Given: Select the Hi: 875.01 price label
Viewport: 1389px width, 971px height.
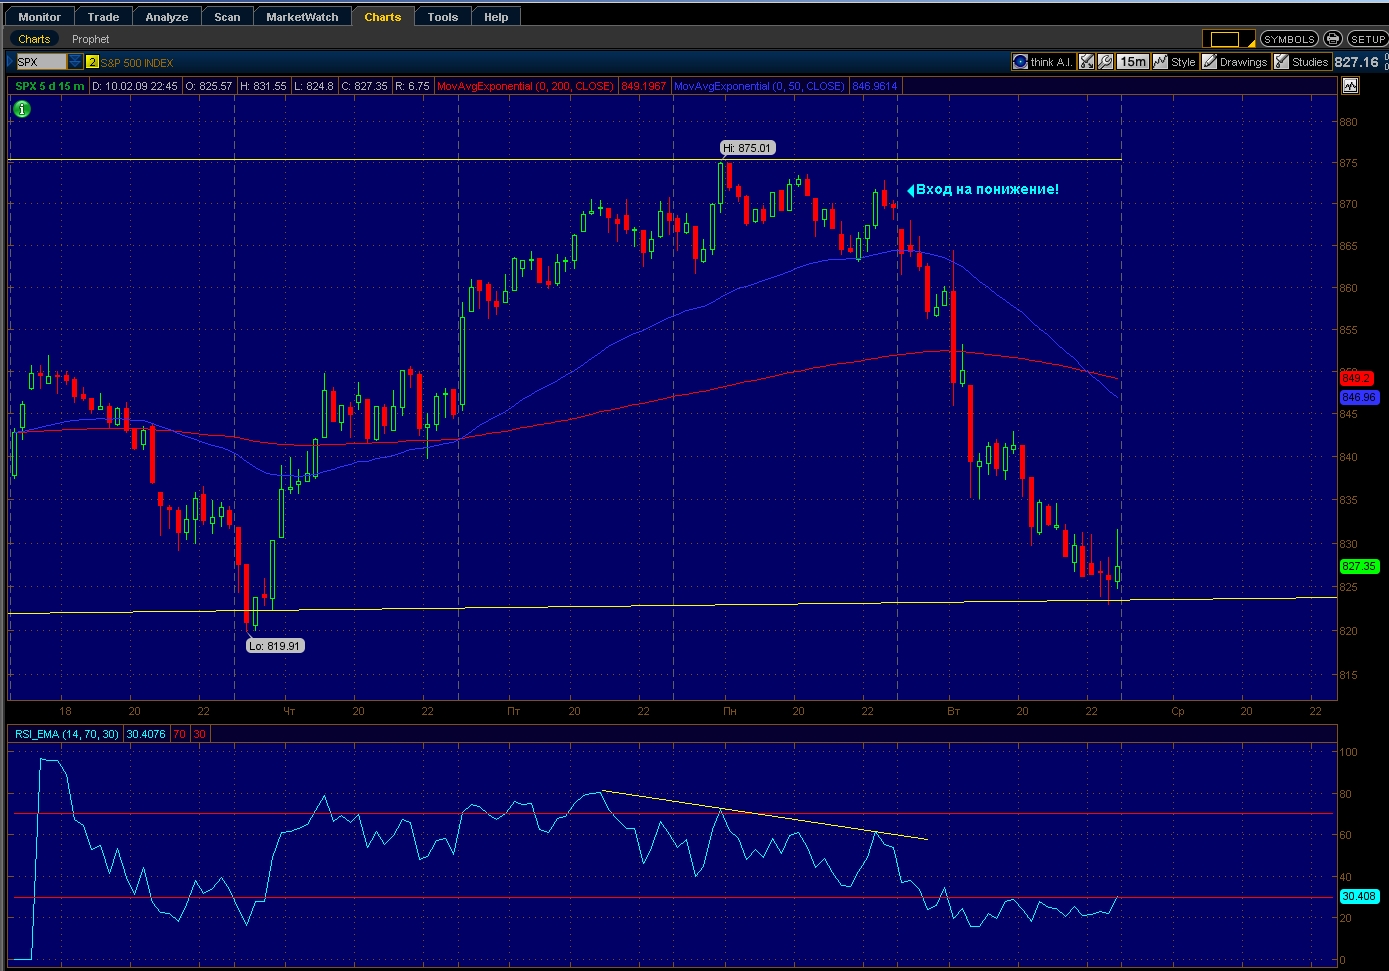Looking at the screenshot, I should (x=747, y=148).
